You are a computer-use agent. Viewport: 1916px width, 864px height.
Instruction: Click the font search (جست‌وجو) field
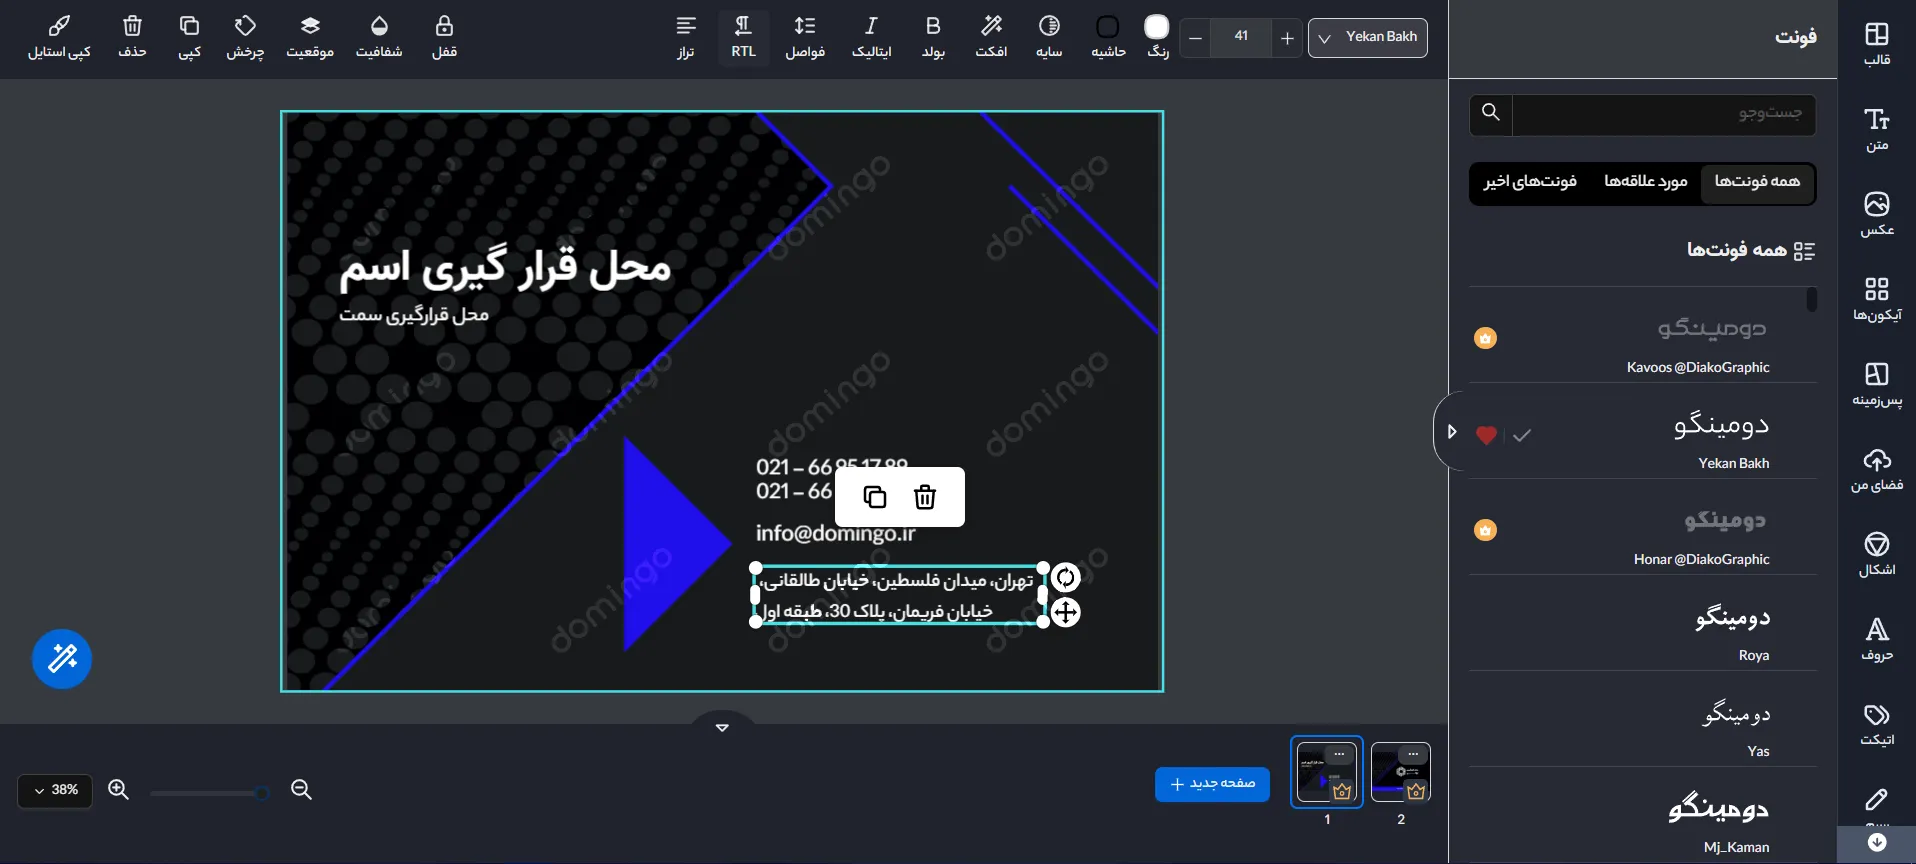(x=1664, y=114)
